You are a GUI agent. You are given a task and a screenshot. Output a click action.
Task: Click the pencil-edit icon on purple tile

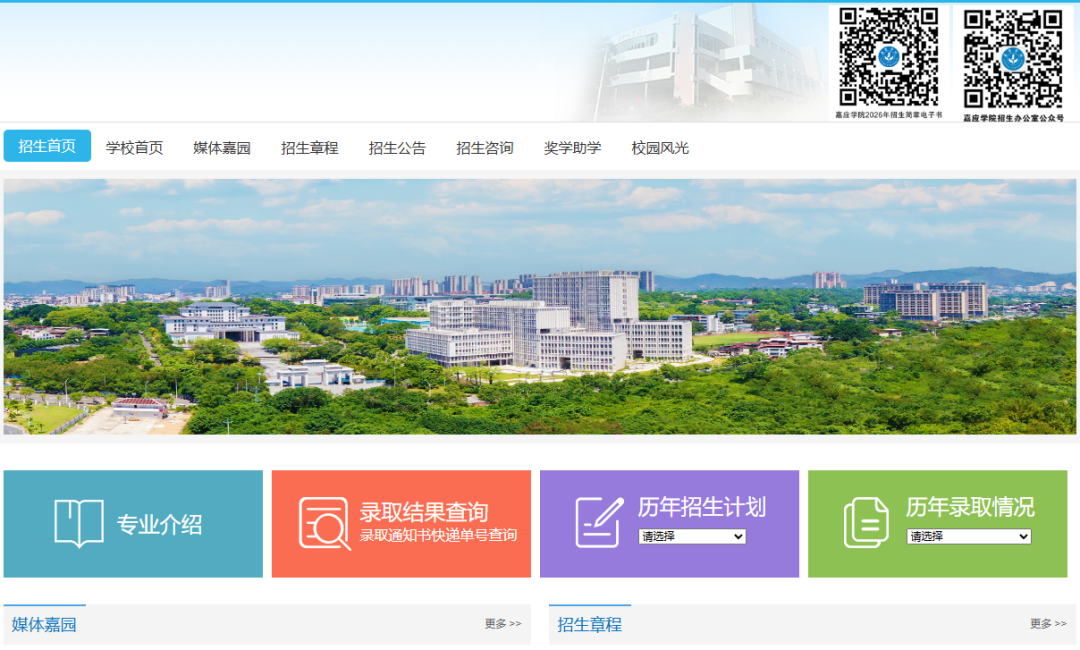[x=599, y=522]
